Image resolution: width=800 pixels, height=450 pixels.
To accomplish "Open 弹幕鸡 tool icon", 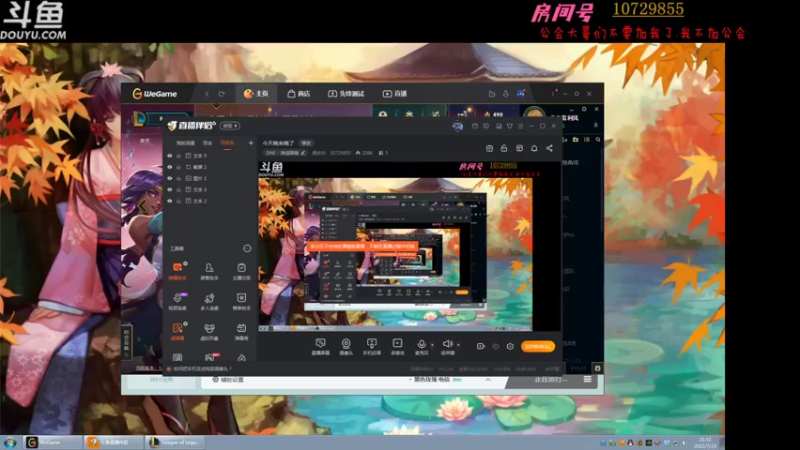I will point(241,331).
